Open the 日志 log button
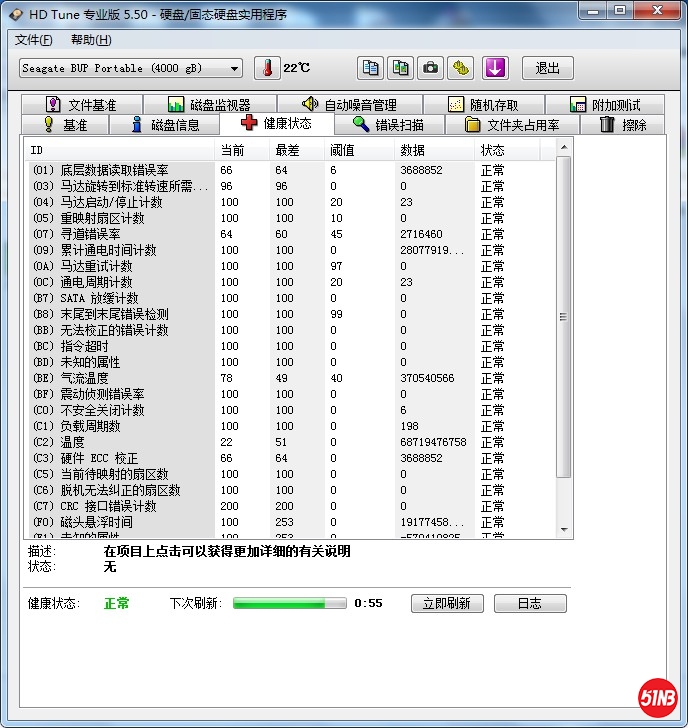 click(529, 603)
